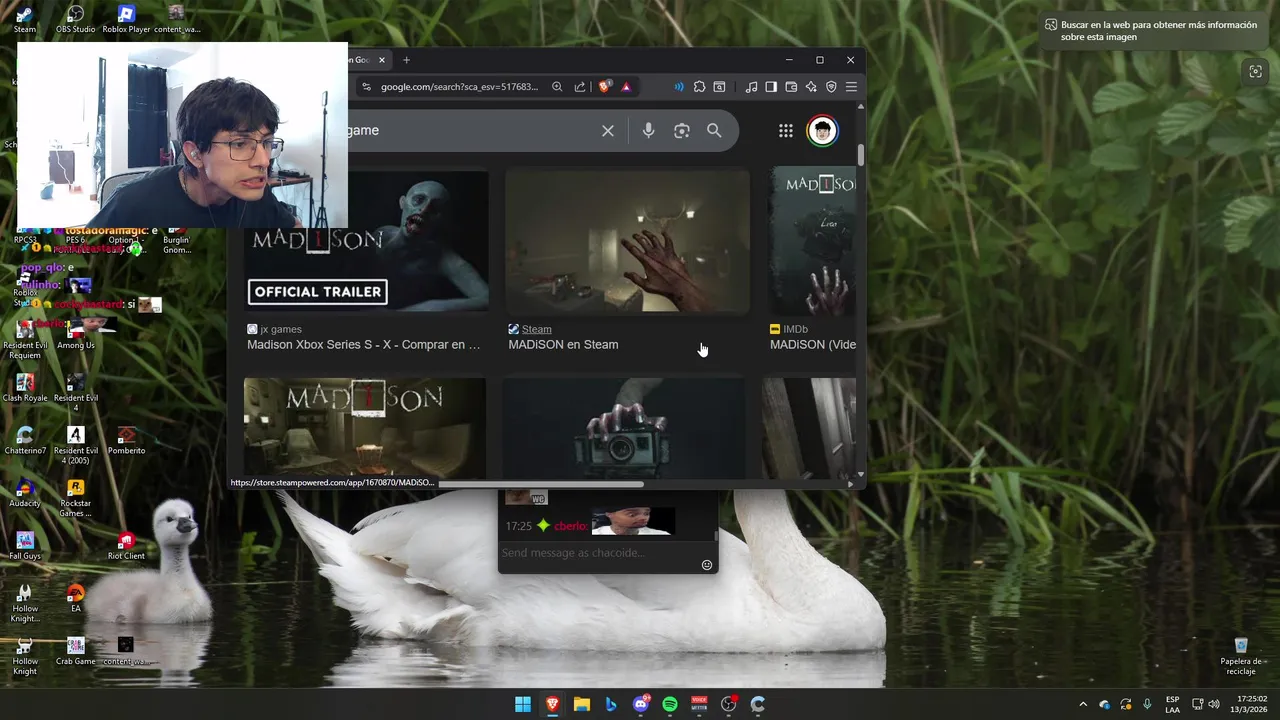This screenshot has width=1280, height=720.
Task: Open Discord from the taskbar
Action: [641, 704]
